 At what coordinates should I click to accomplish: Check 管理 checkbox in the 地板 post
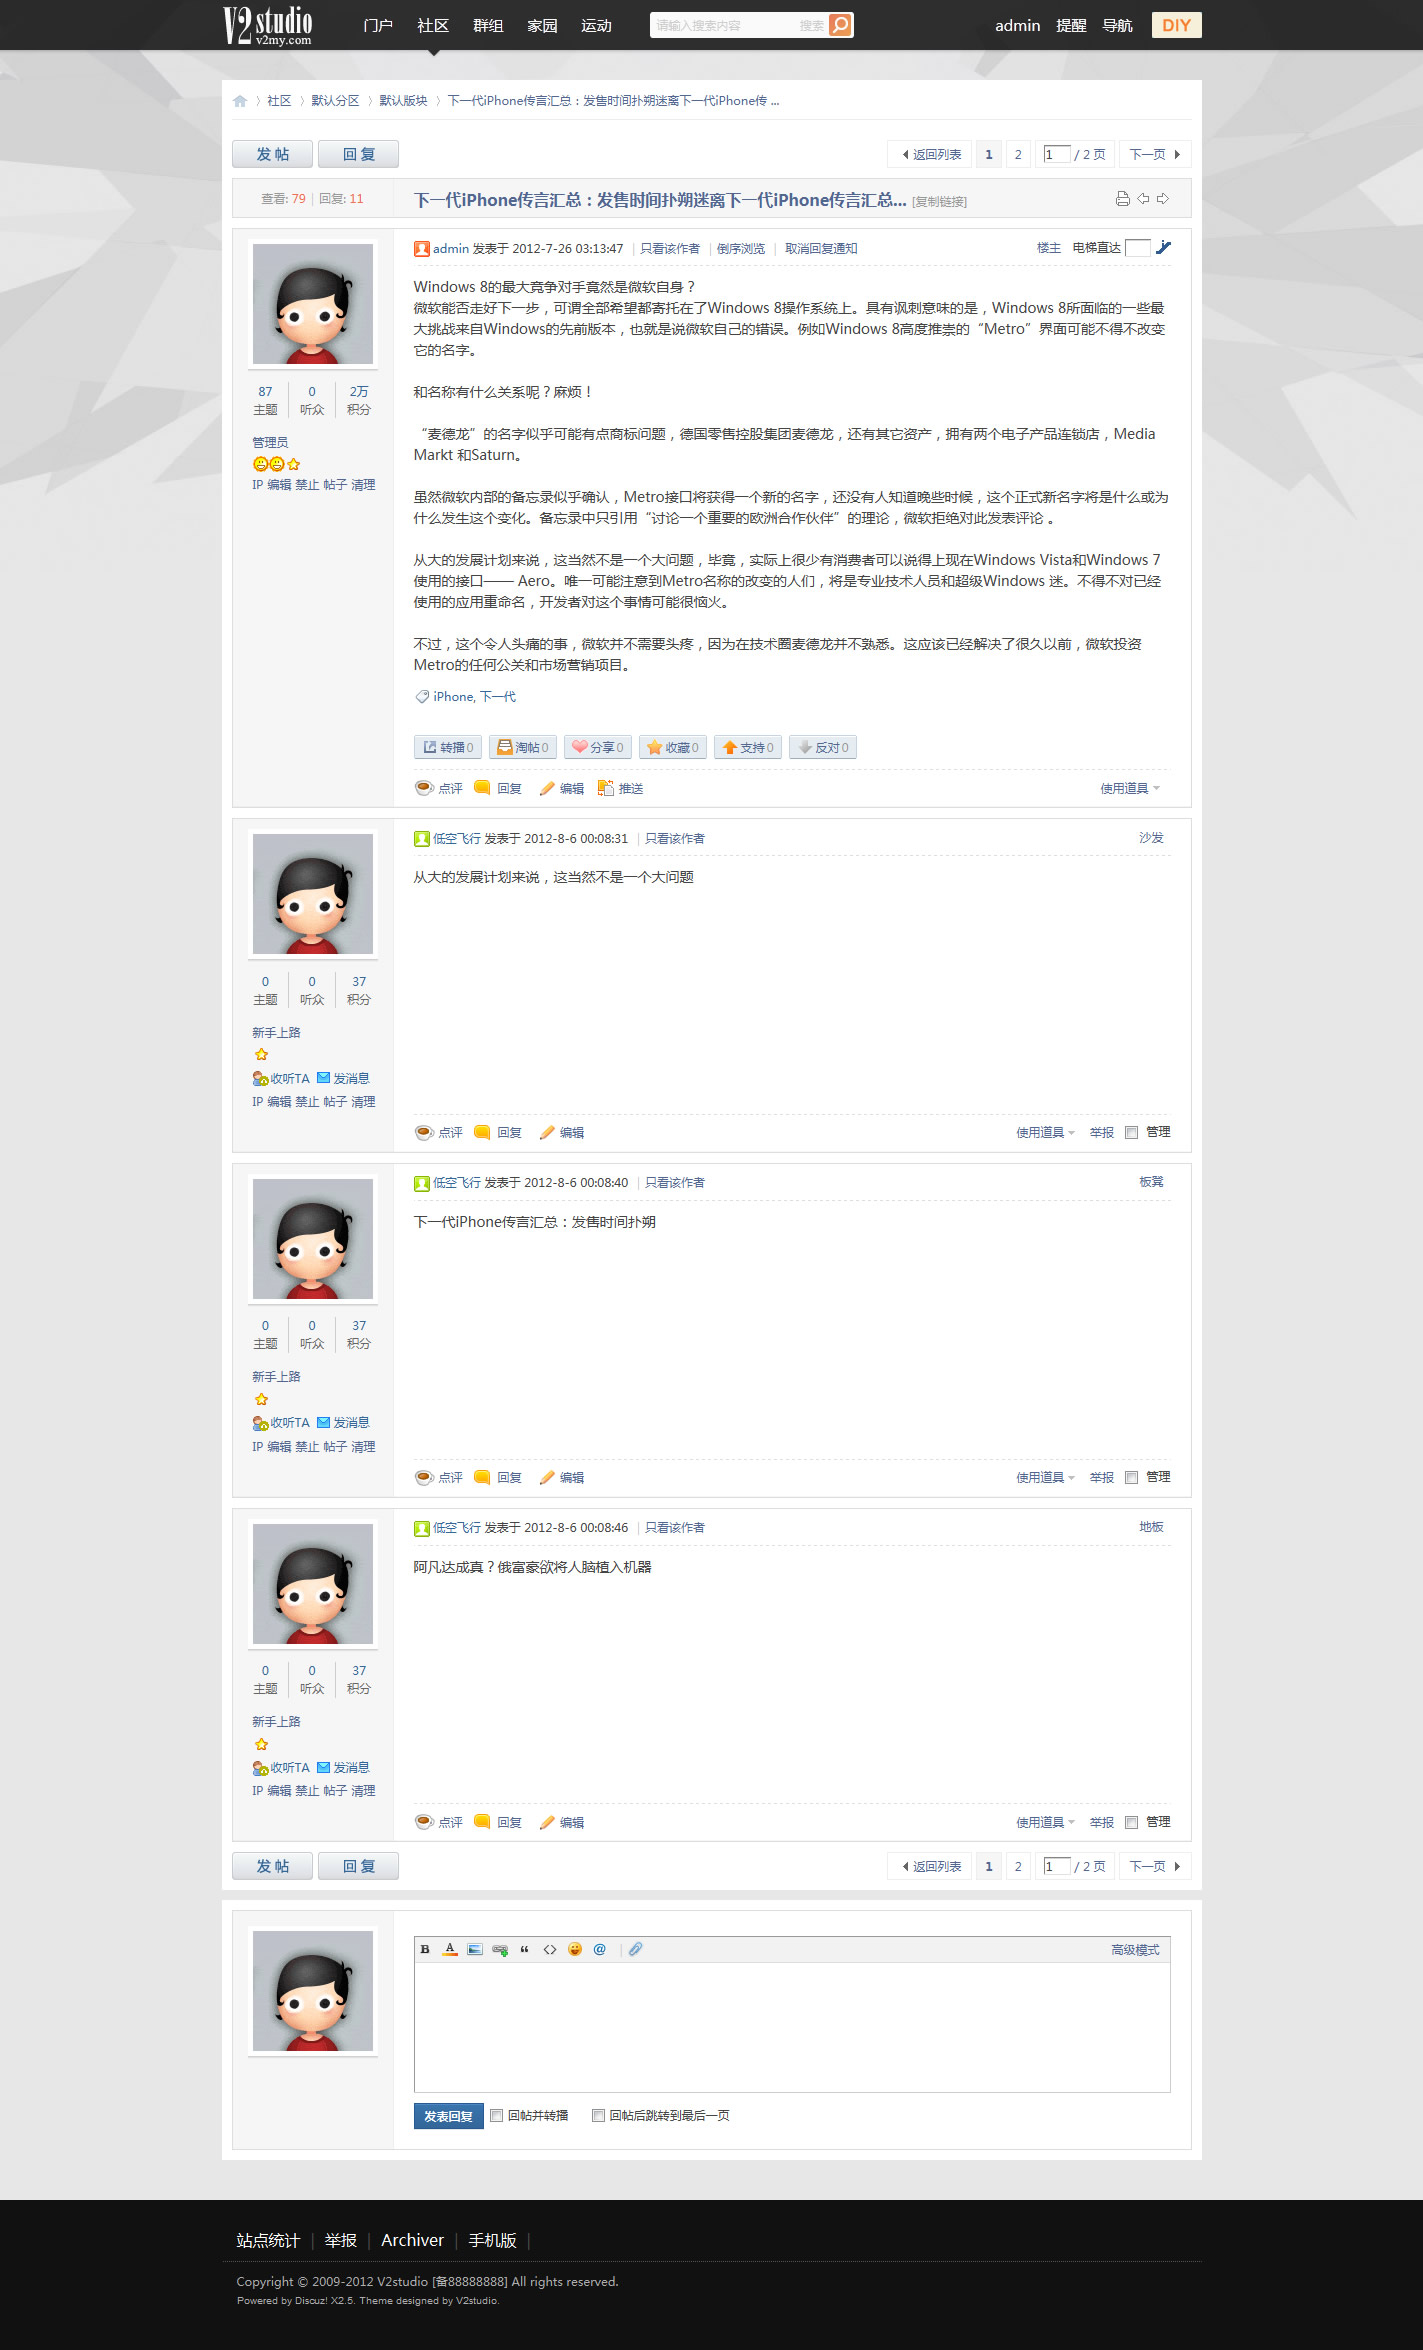coord(1131,1822)
